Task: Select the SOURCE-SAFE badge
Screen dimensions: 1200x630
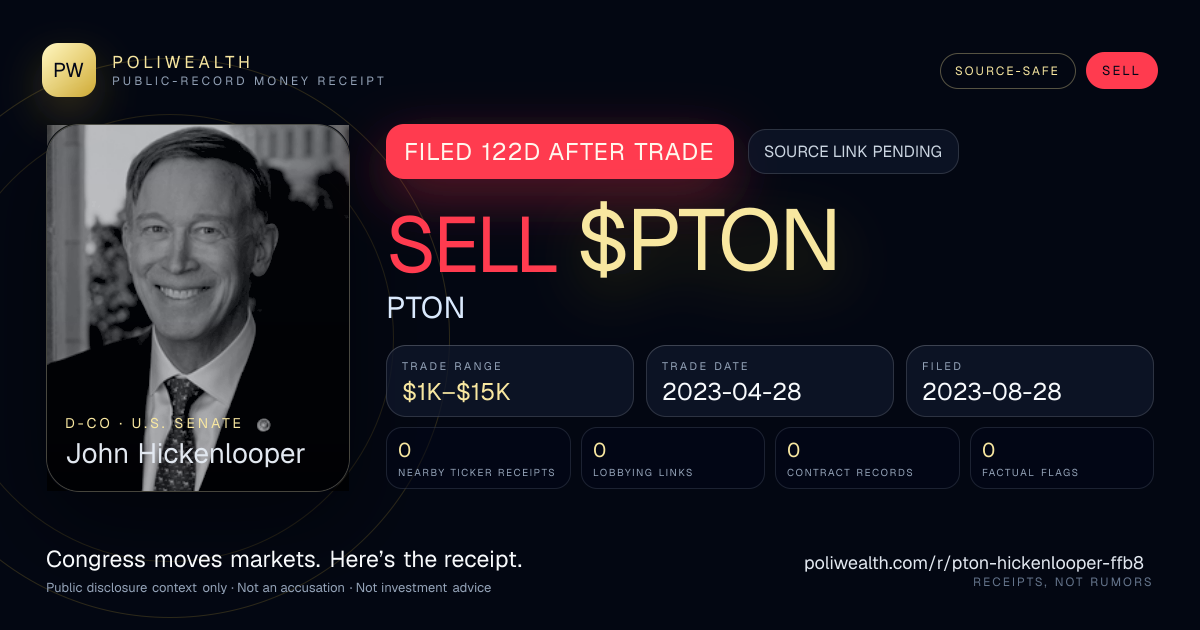Action: click(1007, 71)
